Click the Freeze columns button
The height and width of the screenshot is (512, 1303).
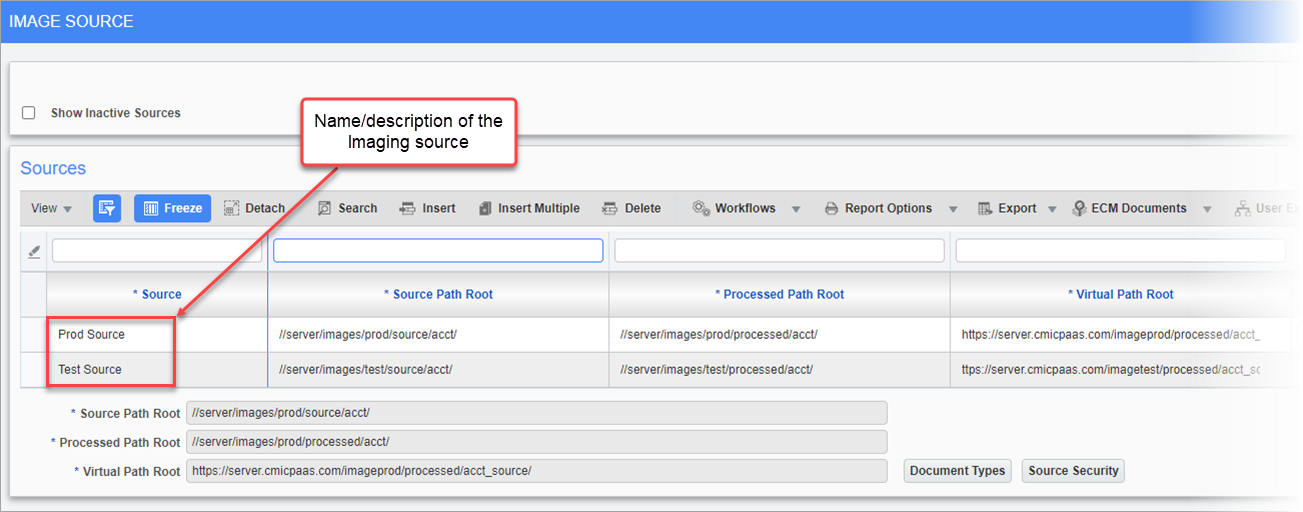pos(172,208)
